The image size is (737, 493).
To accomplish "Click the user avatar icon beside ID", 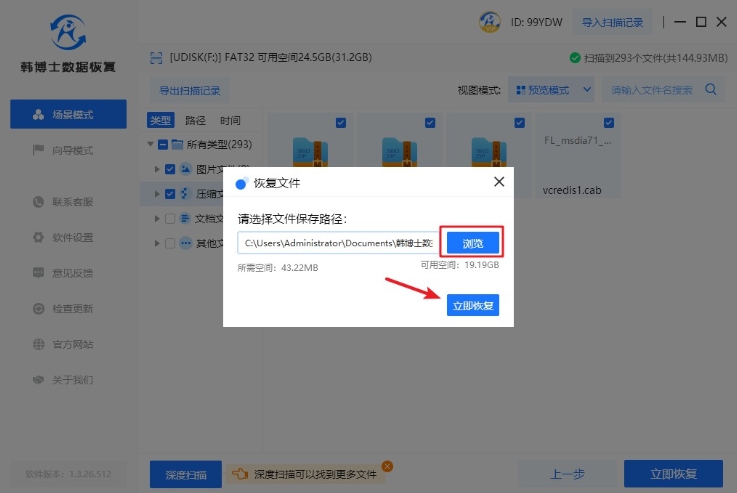I will pos(490,22).
